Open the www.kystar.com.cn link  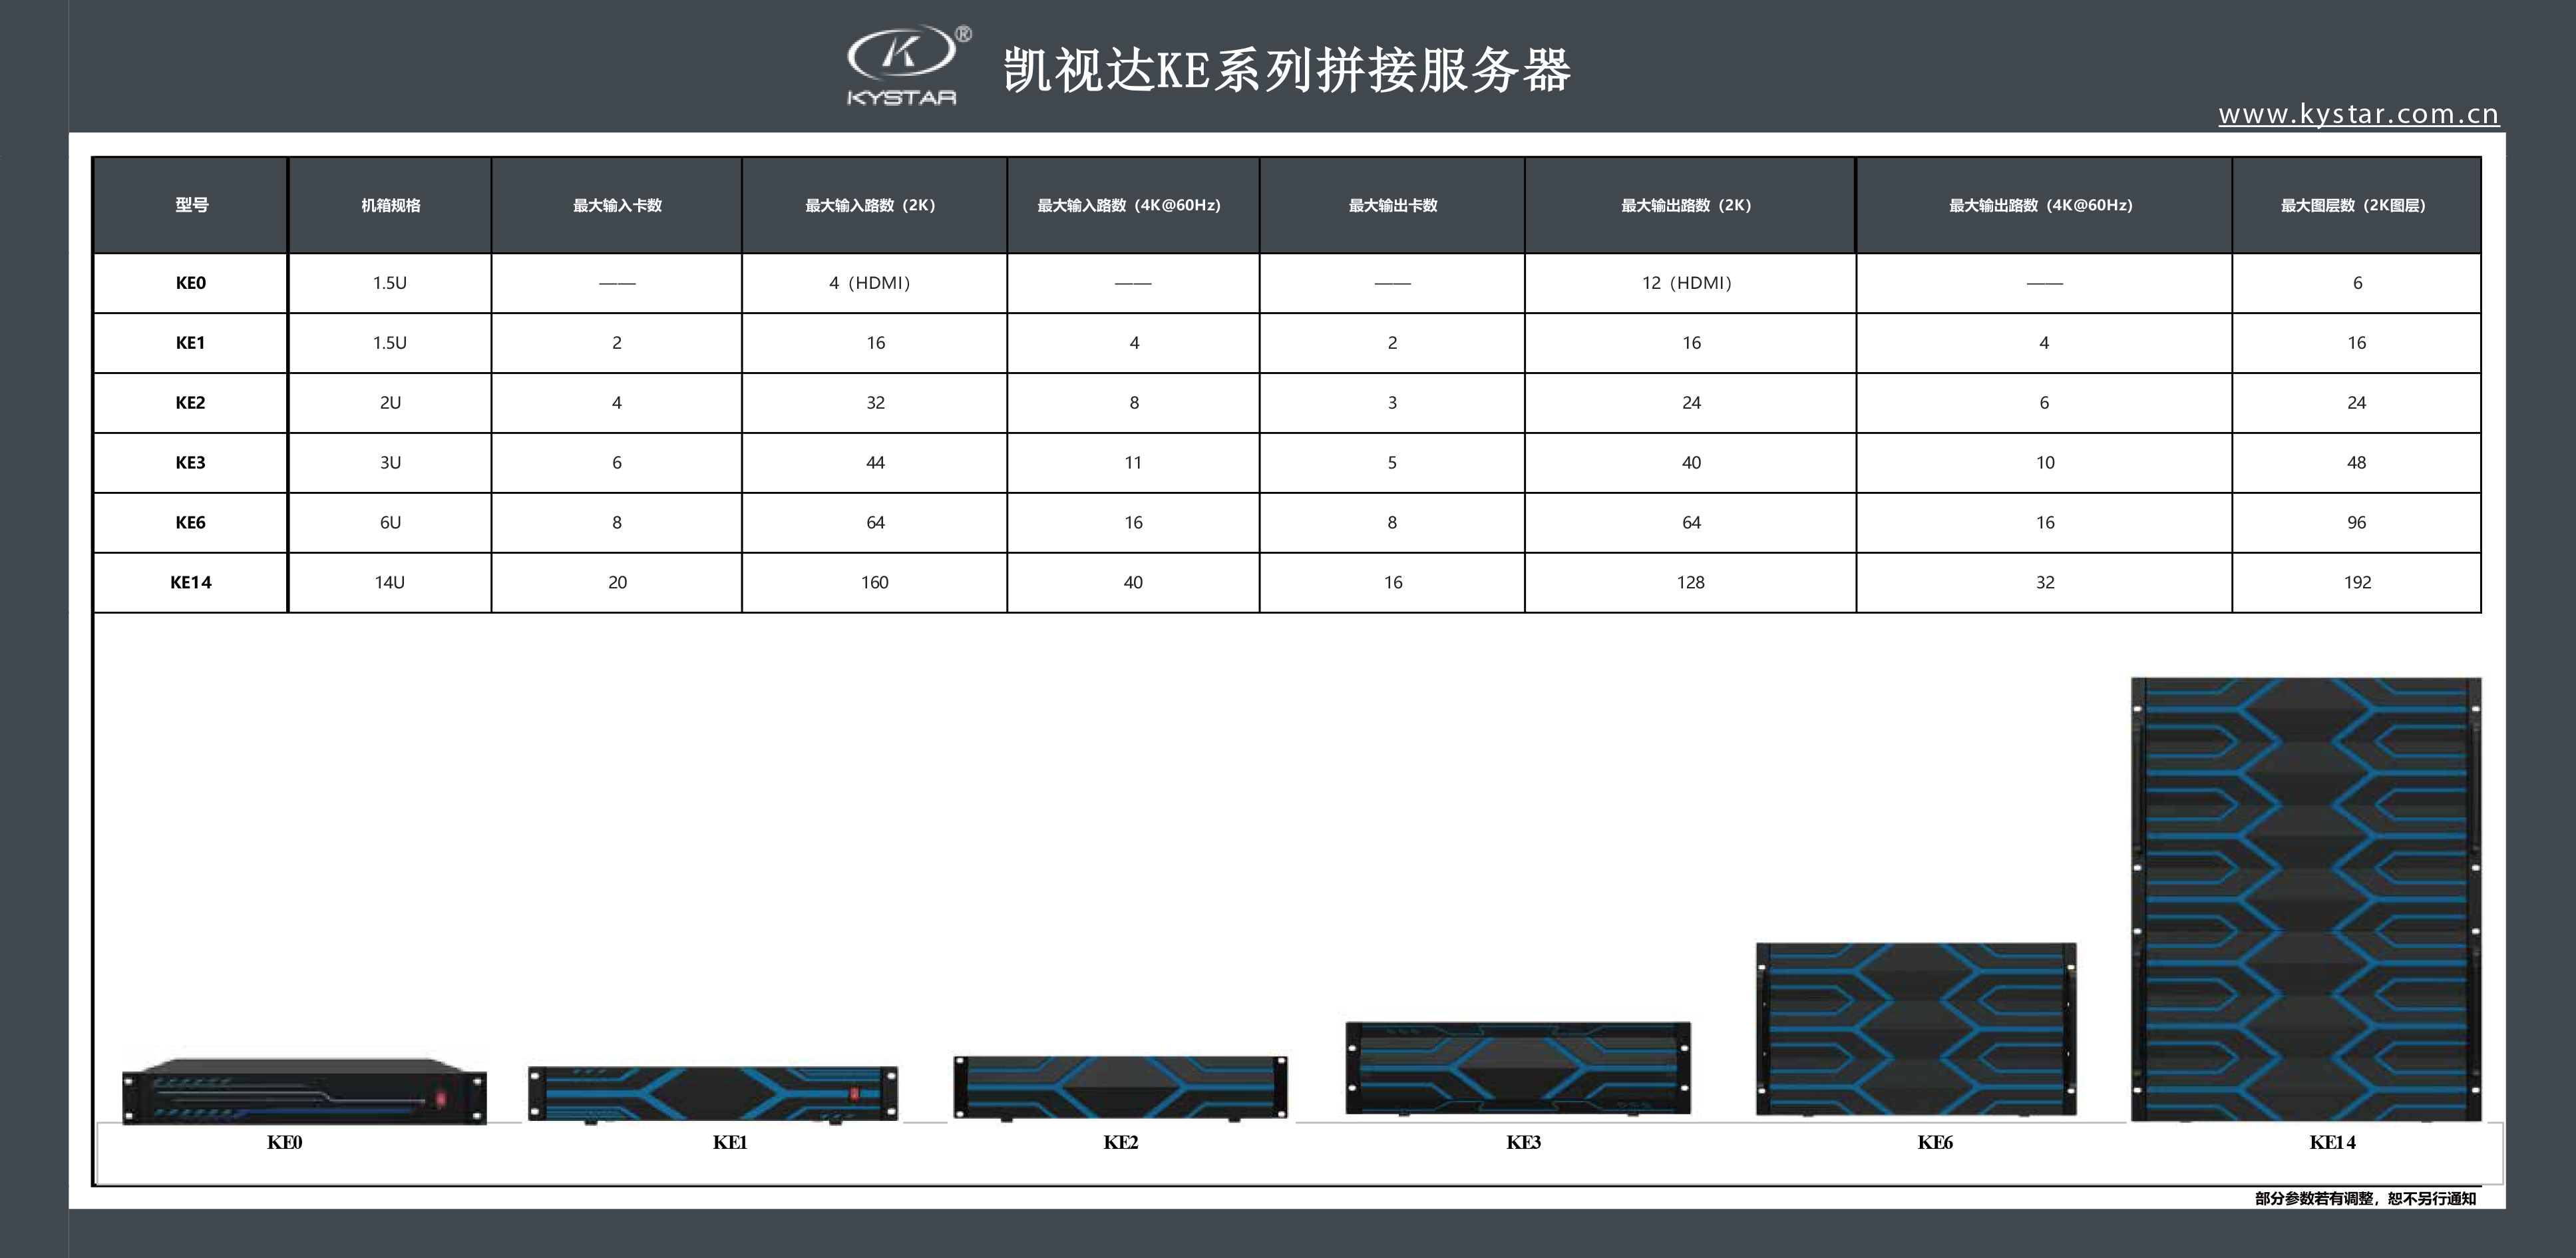[2358, 114]
